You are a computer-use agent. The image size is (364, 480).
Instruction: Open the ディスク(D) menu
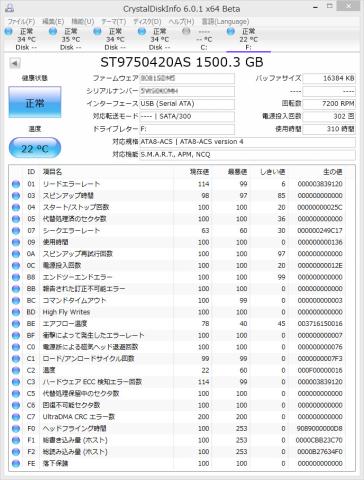147,22
